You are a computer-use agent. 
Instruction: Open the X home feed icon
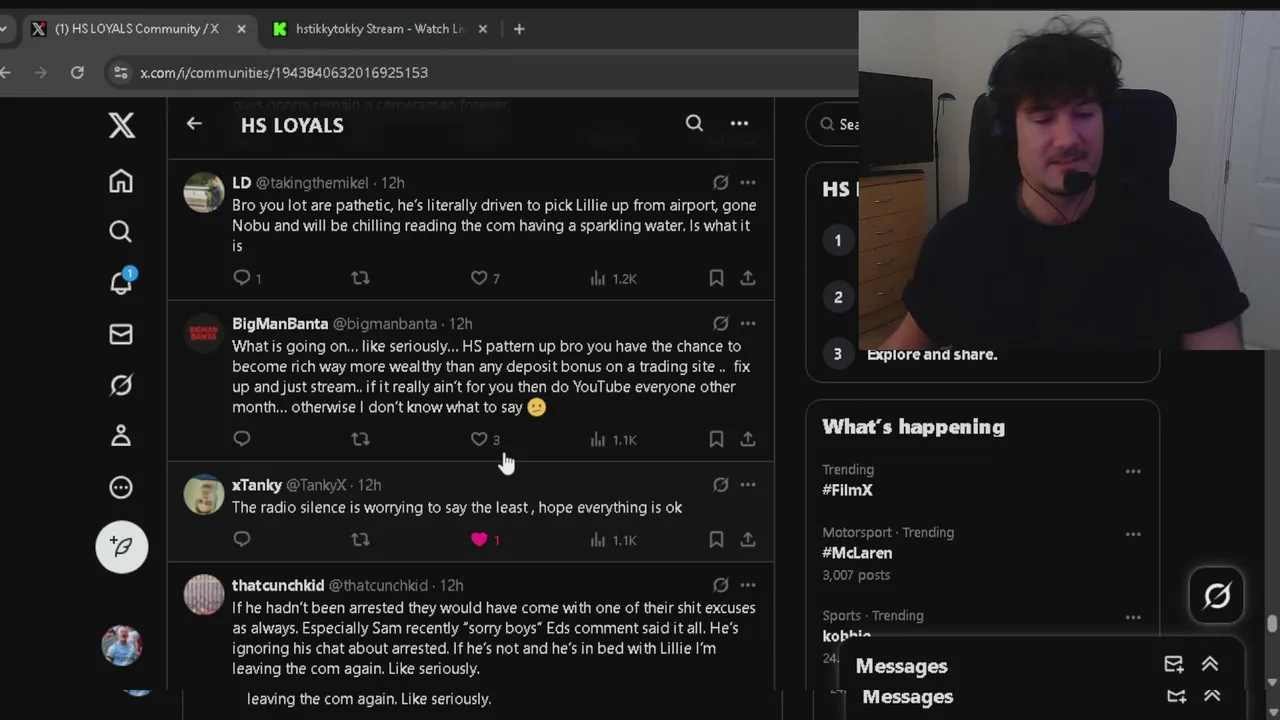[121, 181]
